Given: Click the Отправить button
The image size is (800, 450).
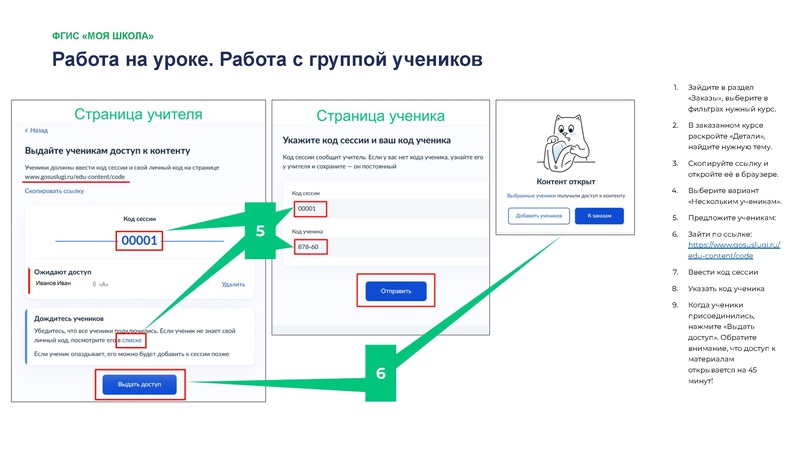Looking at the screenshot, I should [x=396, y=291].
